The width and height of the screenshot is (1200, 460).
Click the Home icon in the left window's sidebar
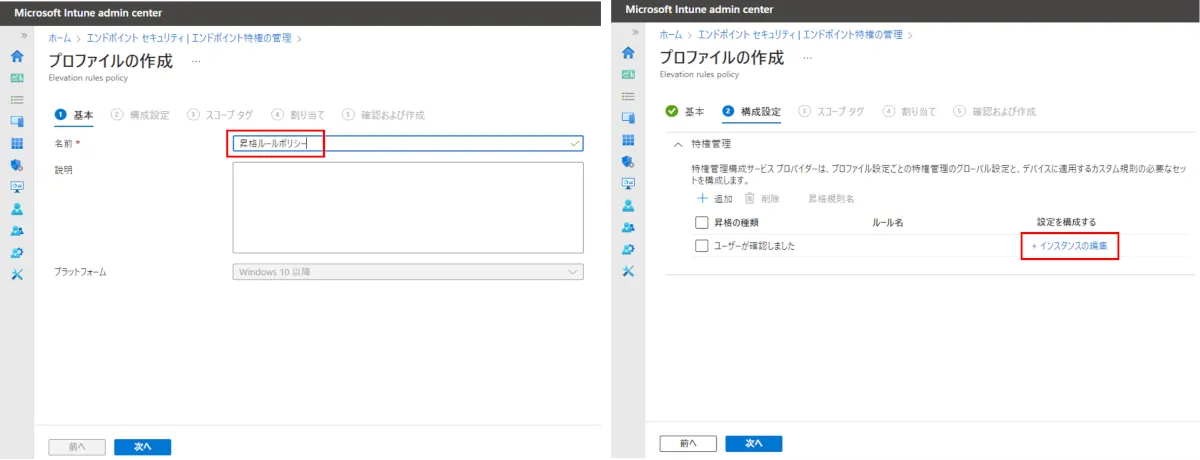[17, 57]
